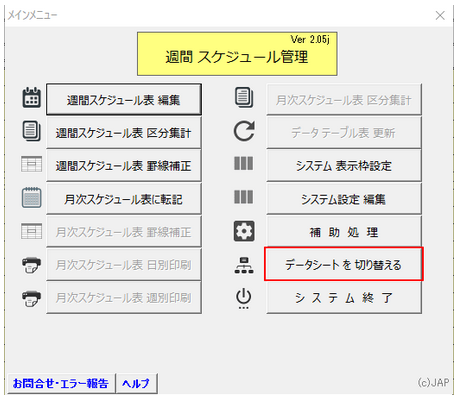Open 週間スケジュール表 編集
Screen dimensions: 456x399
coord(124,99)
